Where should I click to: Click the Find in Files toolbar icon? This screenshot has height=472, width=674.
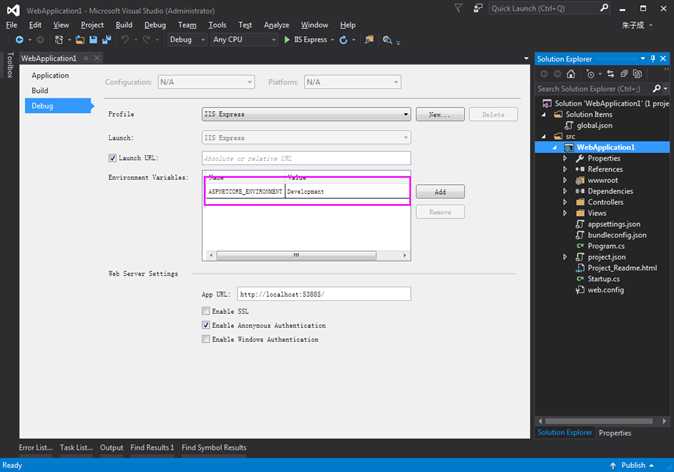point(387,40)
